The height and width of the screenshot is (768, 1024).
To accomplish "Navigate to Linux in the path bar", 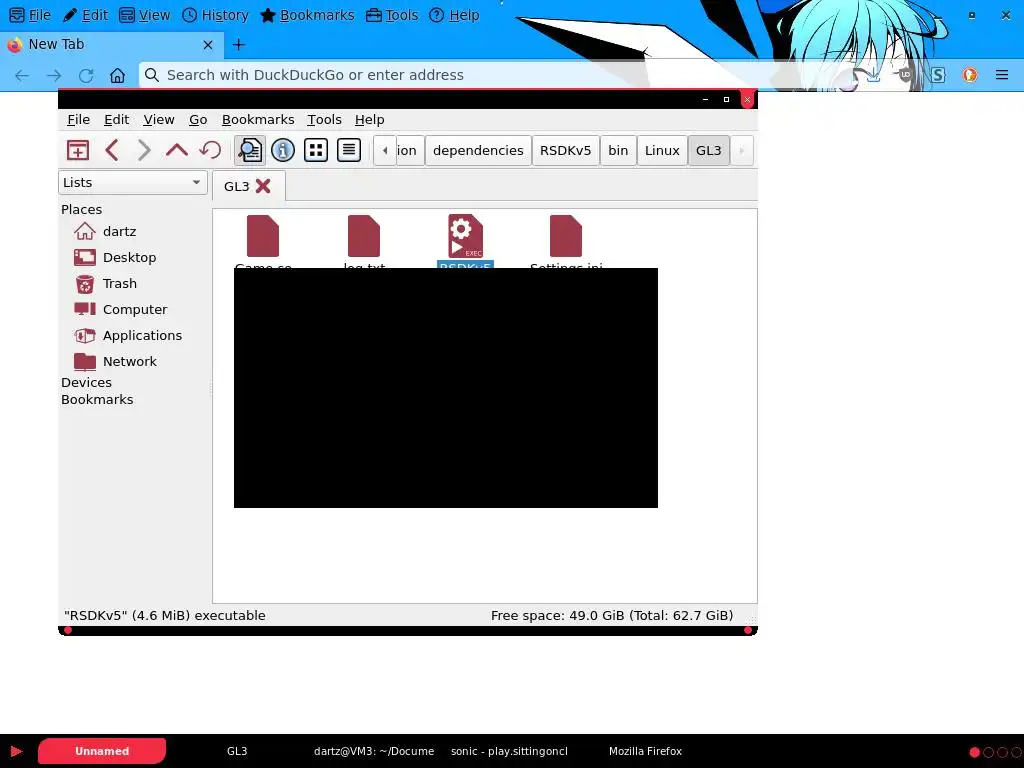I will (x=662, y=151).
